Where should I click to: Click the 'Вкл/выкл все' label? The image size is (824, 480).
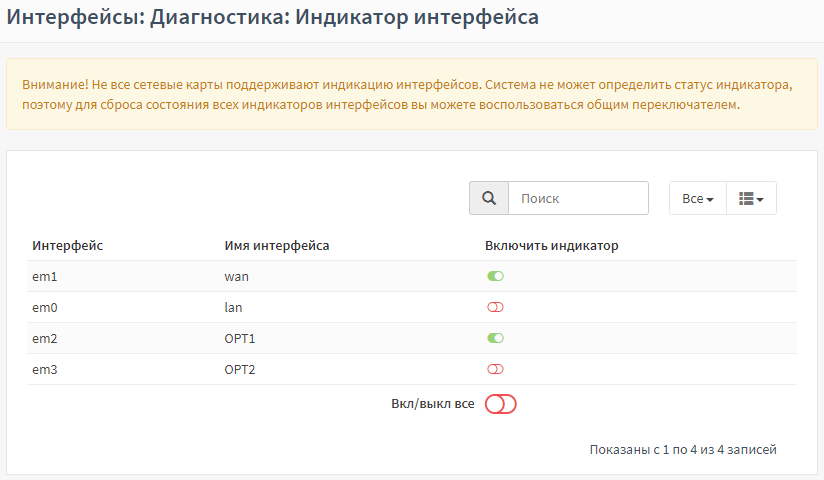(x=432, y=404)
